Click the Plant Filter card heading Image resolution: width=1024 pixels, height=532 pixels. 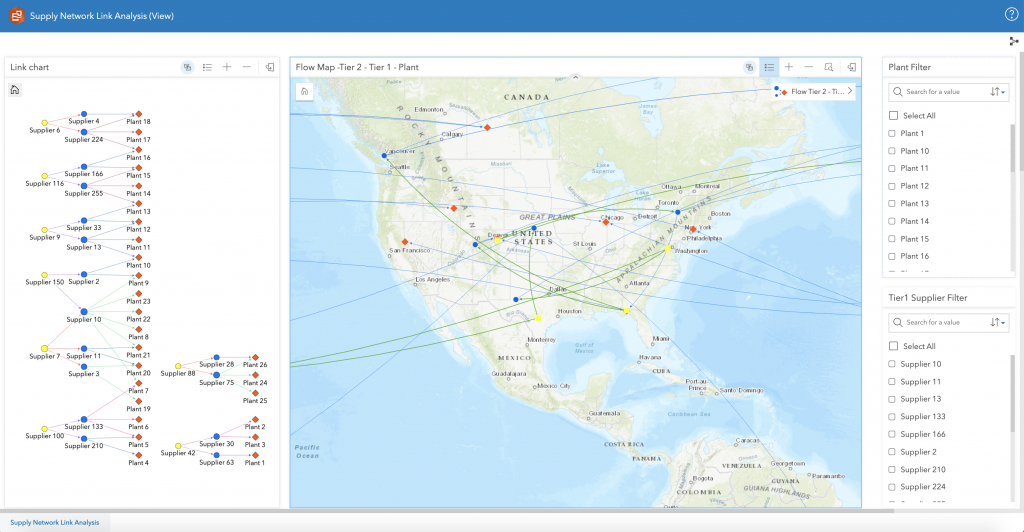pos(909,67)
